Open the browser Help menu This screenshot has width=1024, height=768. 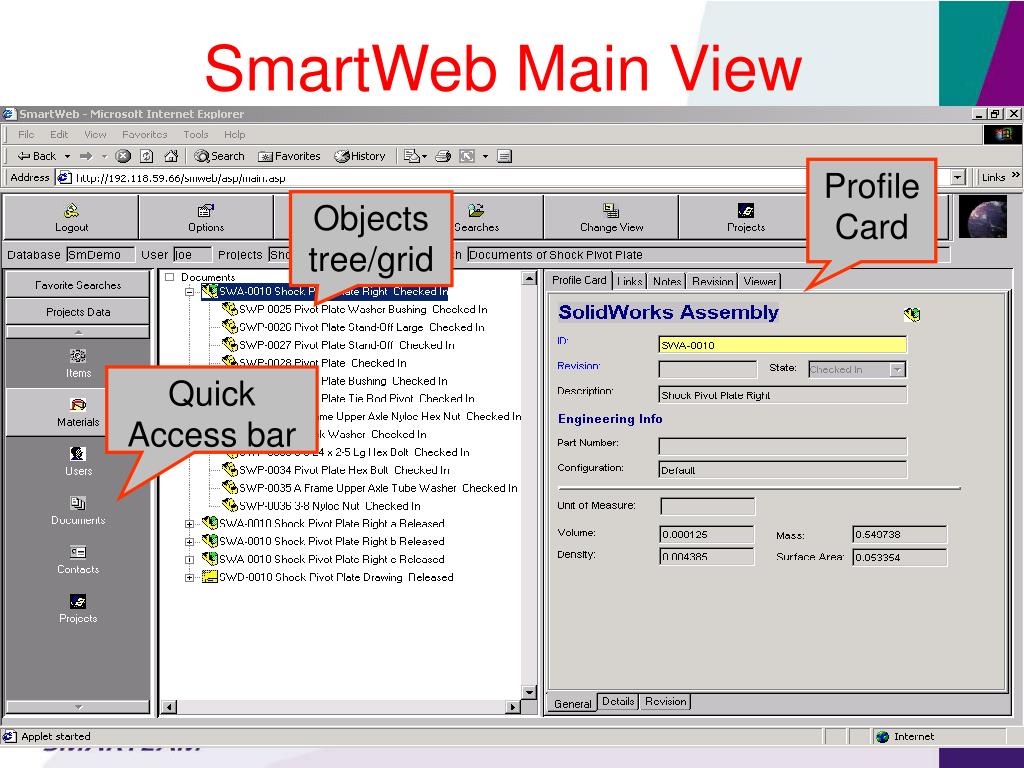234,135
